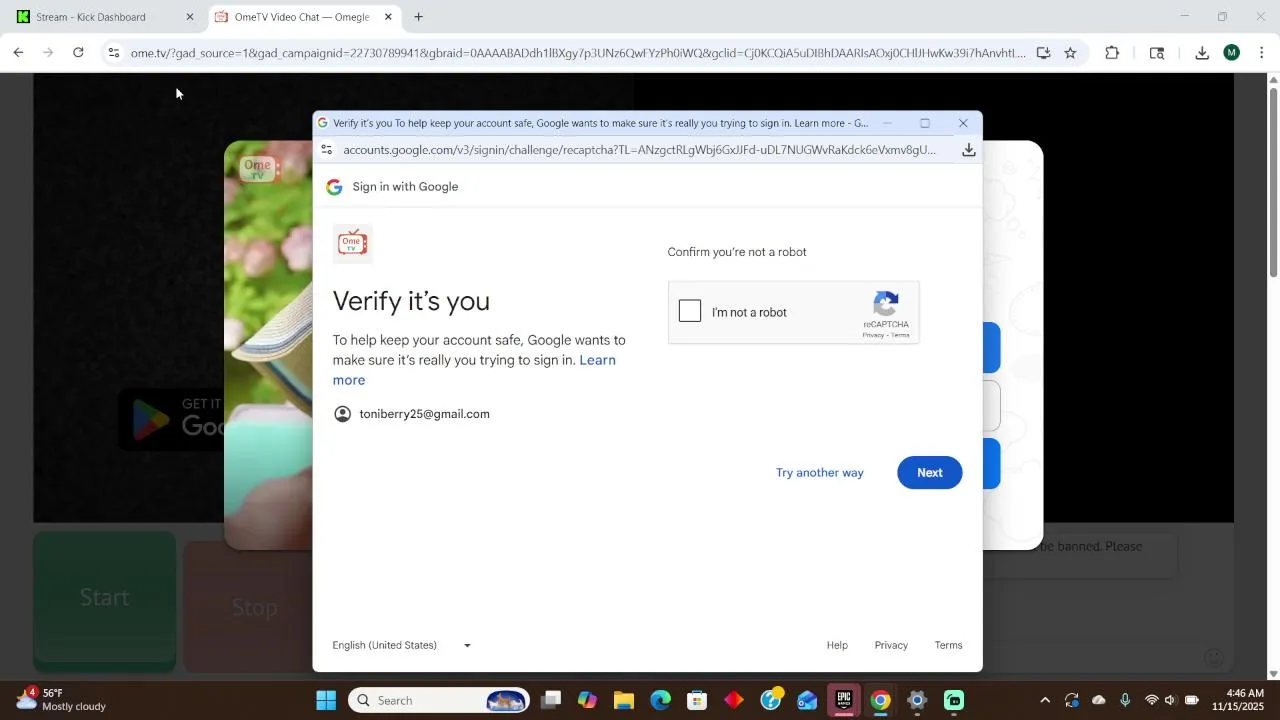The width and height of the screenshot is (1280, 720).
Task: Close the Kick Dashboard tab
Action: pos(190,17)
